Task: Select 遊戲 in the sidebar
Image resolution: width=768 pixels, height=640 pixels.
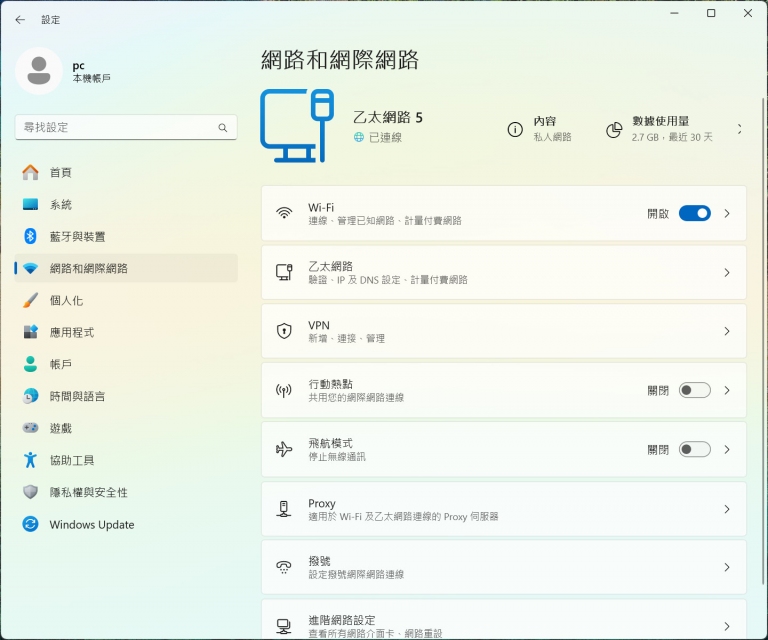Action: [x=126, y=428]
